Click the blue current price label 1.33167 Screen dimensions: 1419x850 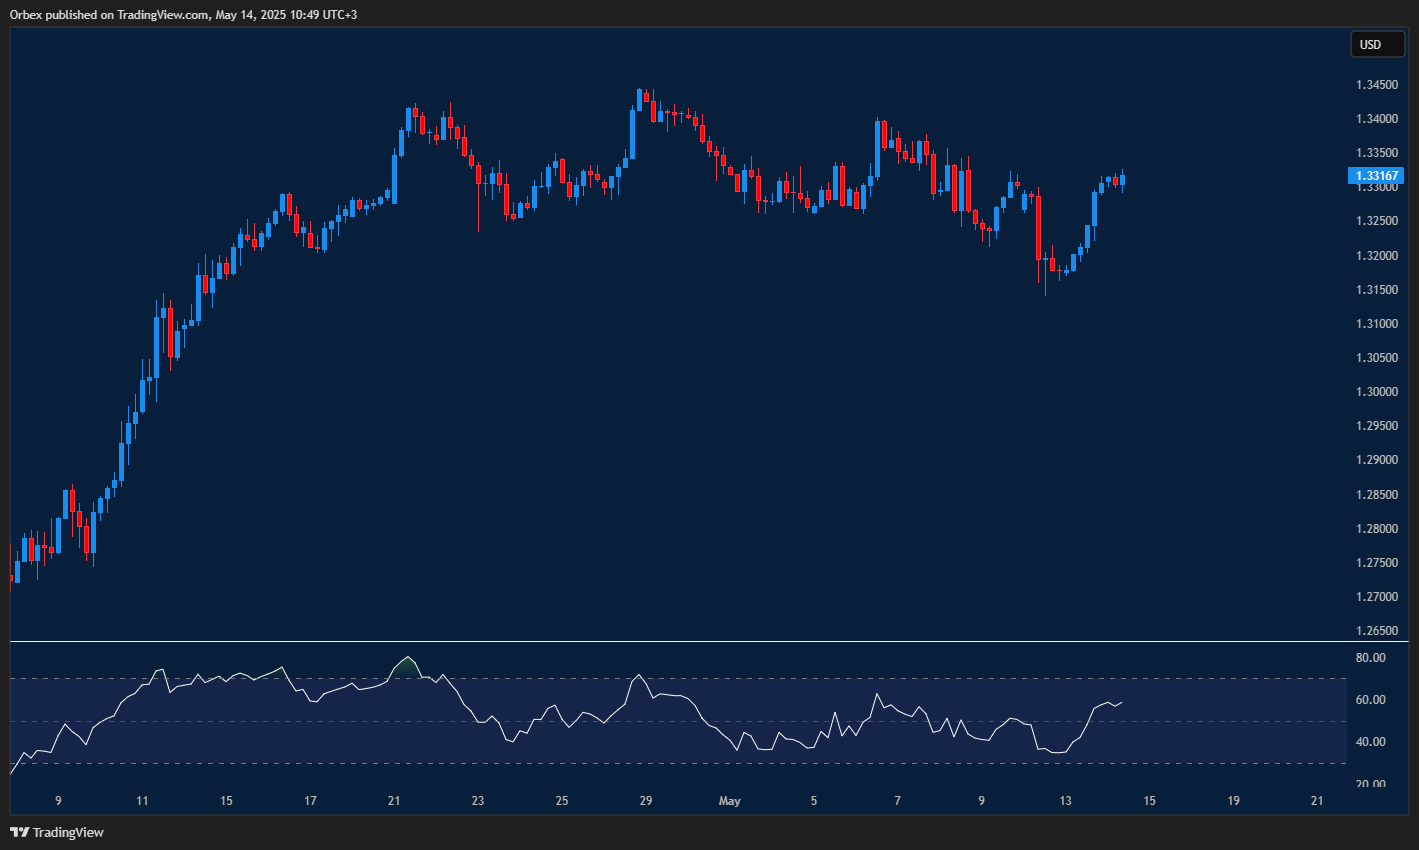pos(1377,176)
